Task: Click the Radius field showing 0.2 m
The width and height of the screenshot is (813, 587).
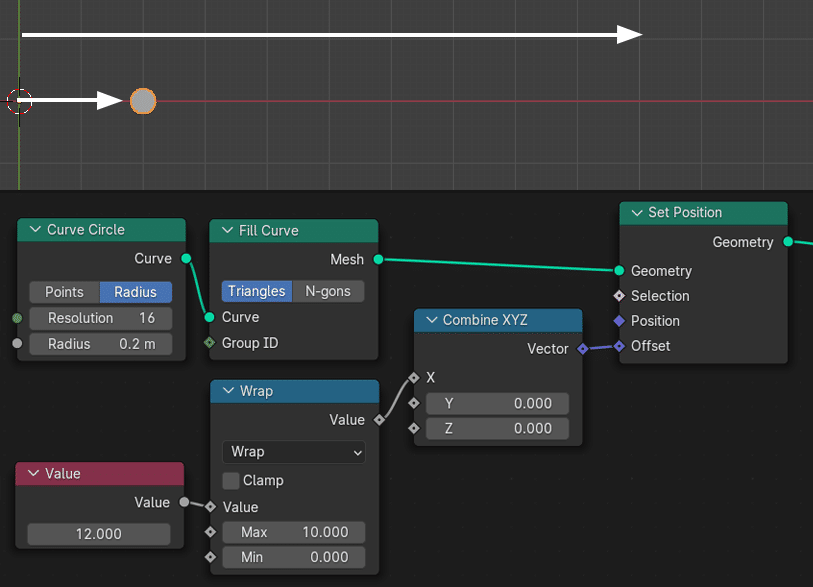Action: coord(101,344)
